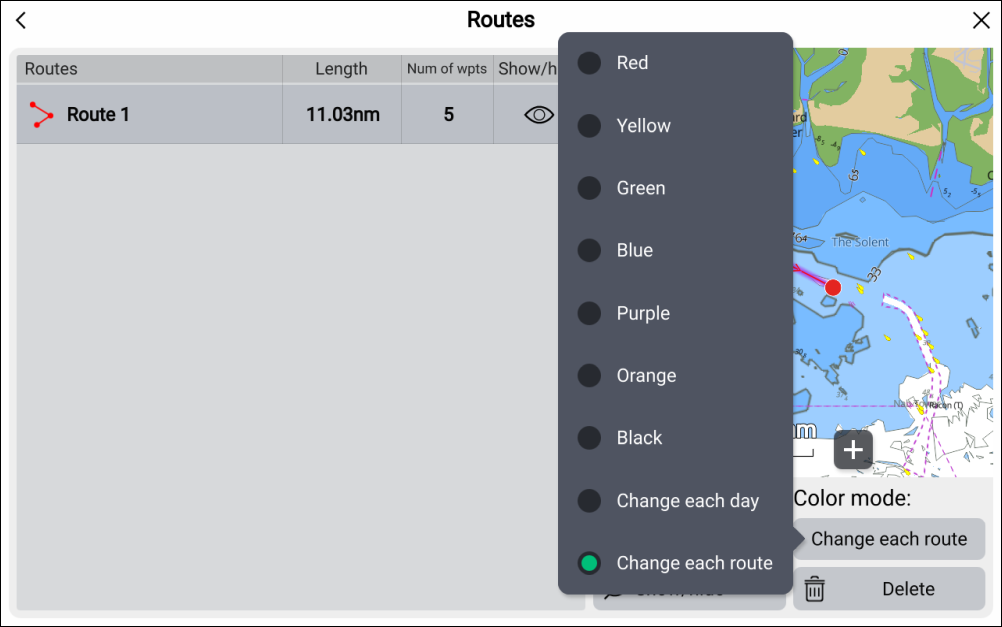1002x627 pixels.
Task: Click the Routes column header
Action: [51, 69]
